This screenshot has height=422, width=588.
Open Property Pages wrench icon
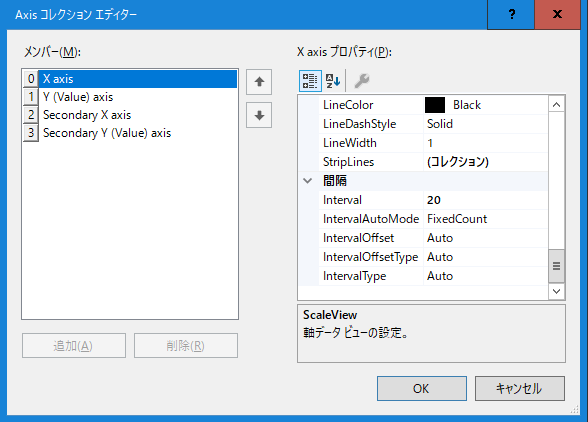(362, 81)
